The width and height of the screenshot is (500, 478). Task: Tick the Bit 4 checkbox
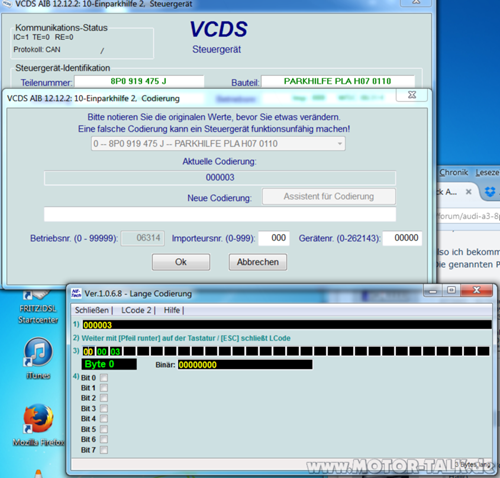pyautogui.click(x=104, y=419)
